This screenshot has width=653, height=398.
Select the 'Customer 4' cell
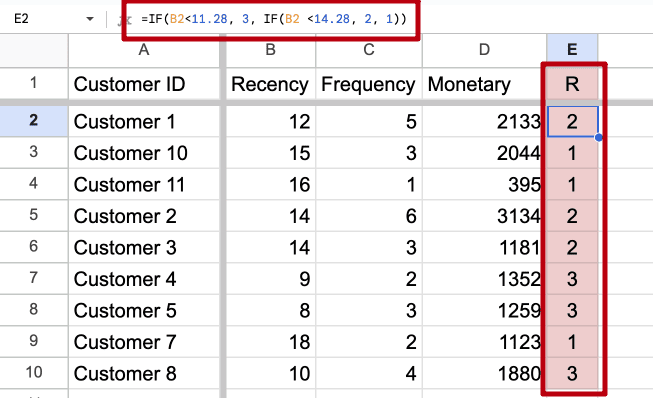tap(144, 279)
